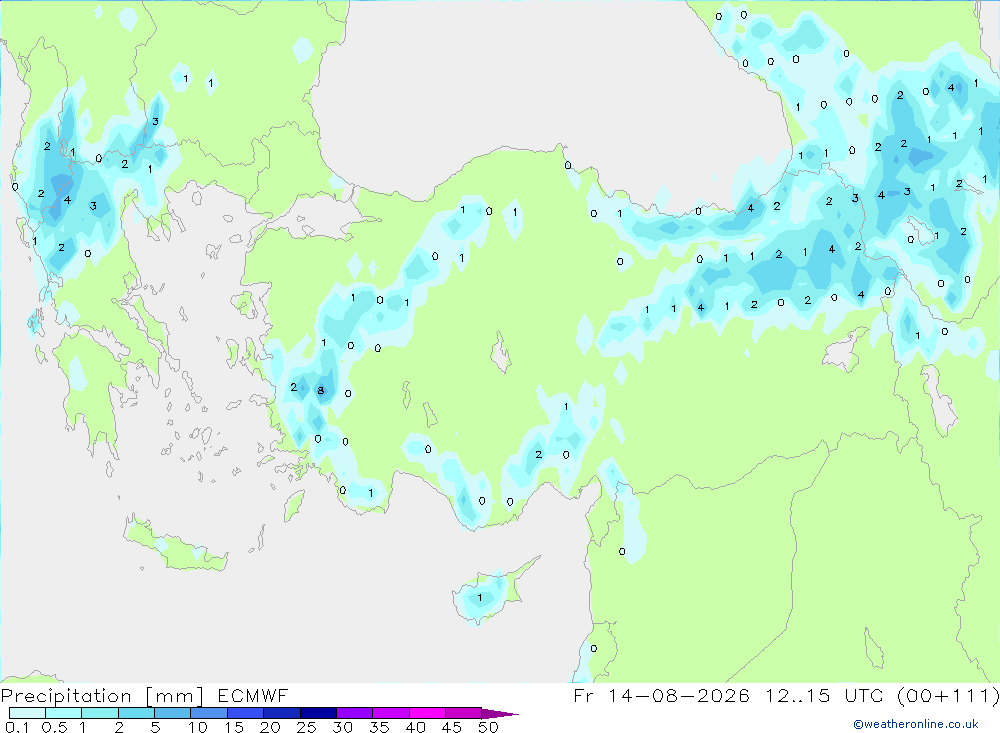Click the 10–15 mm blue legend box

pyautogui.click(x=209, y=713)
